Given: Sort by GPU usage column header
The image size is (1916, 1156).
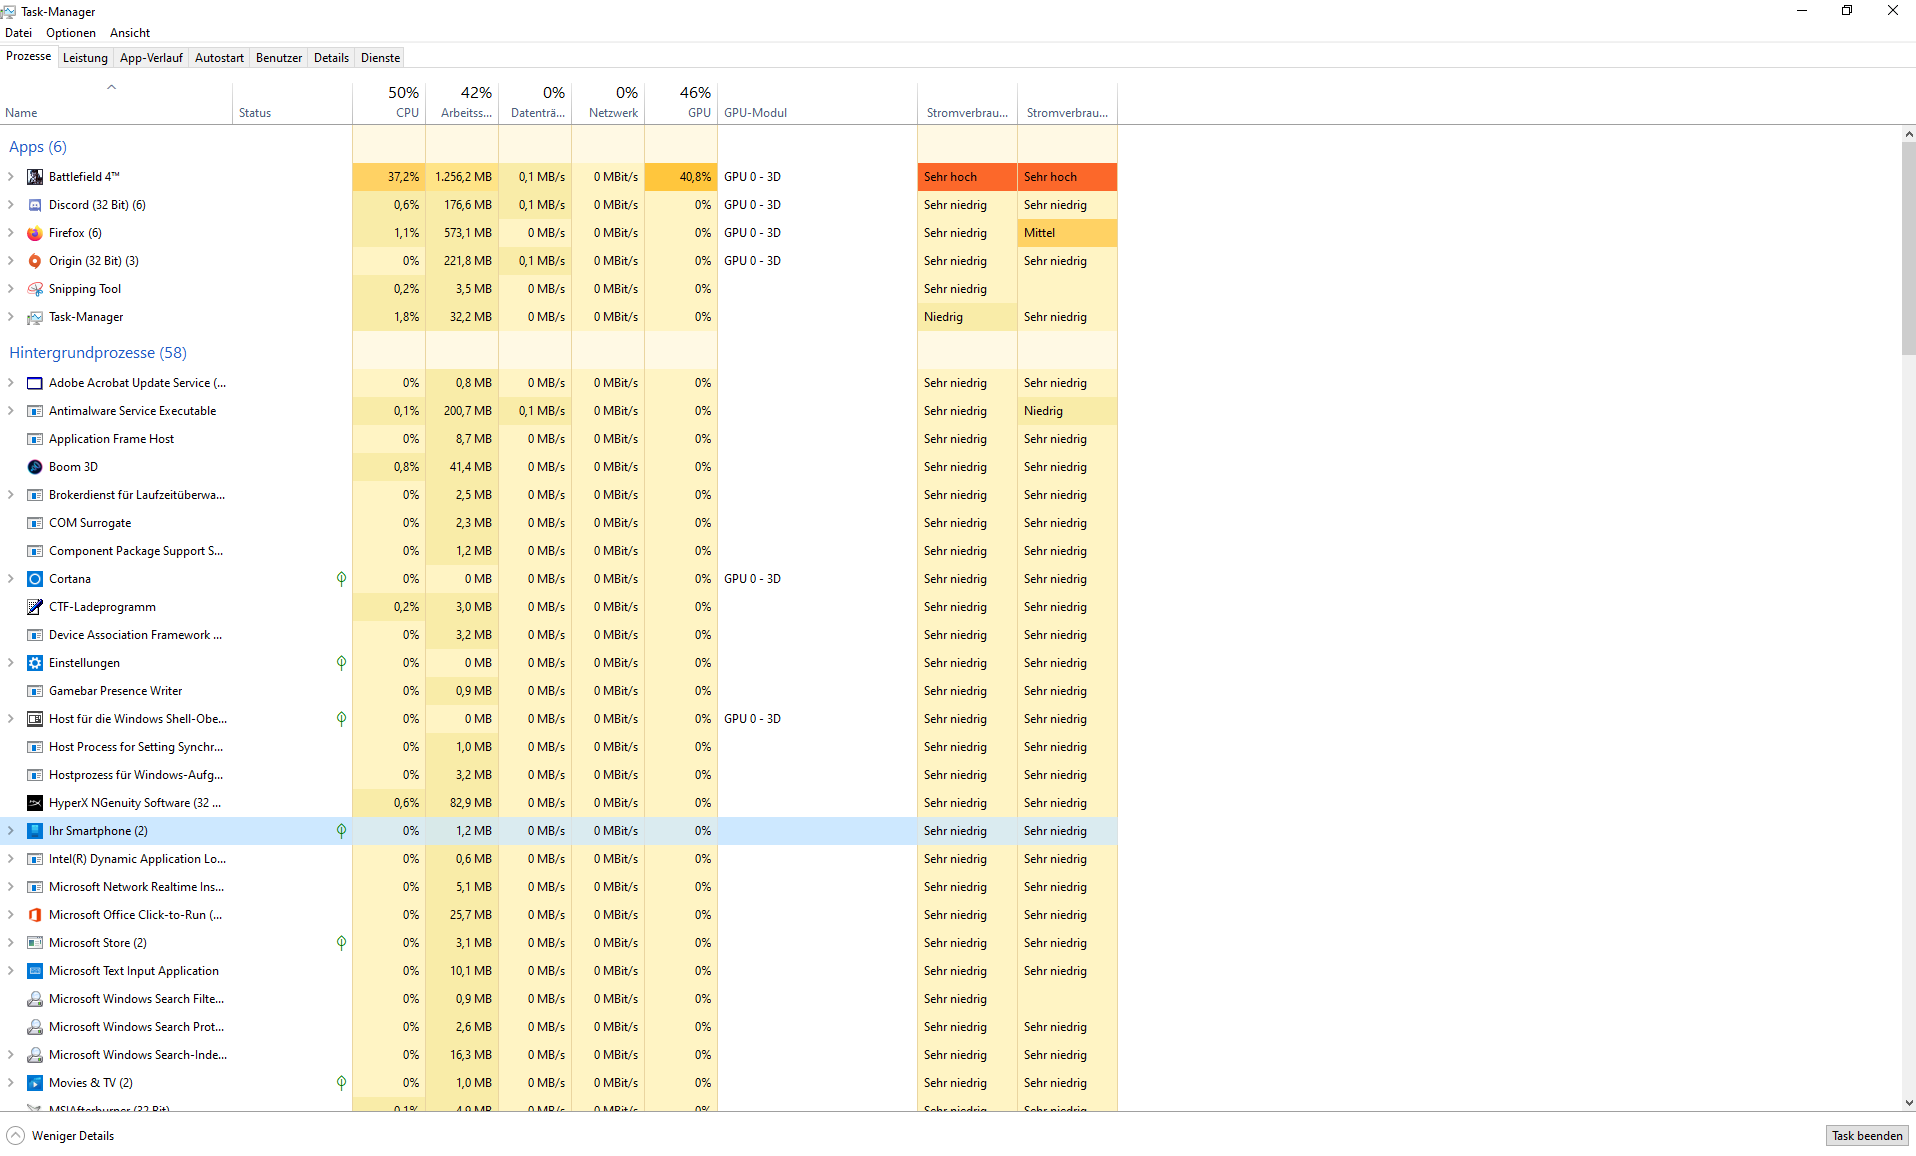Looking at the screenshot, I should [681, 102].
